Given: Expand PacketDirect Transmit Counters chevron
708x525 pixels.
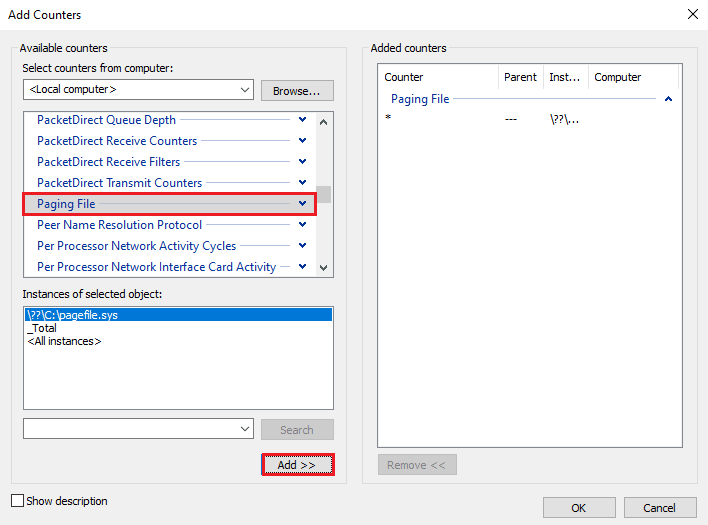Looking at the screenshot, I should pyautogui.click(x=303, y=182).
